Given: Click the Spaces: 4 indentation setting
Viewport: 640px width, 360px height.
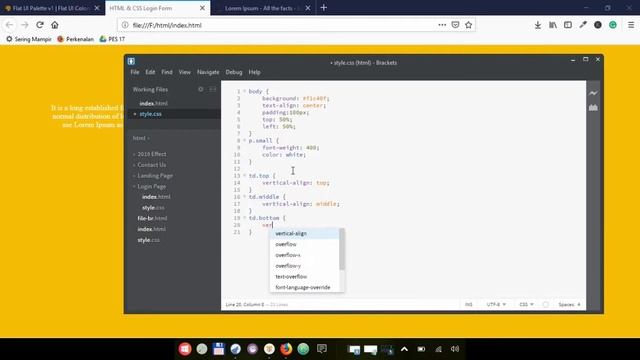Looking at the screenshot, I should click(x=569, y=304).
